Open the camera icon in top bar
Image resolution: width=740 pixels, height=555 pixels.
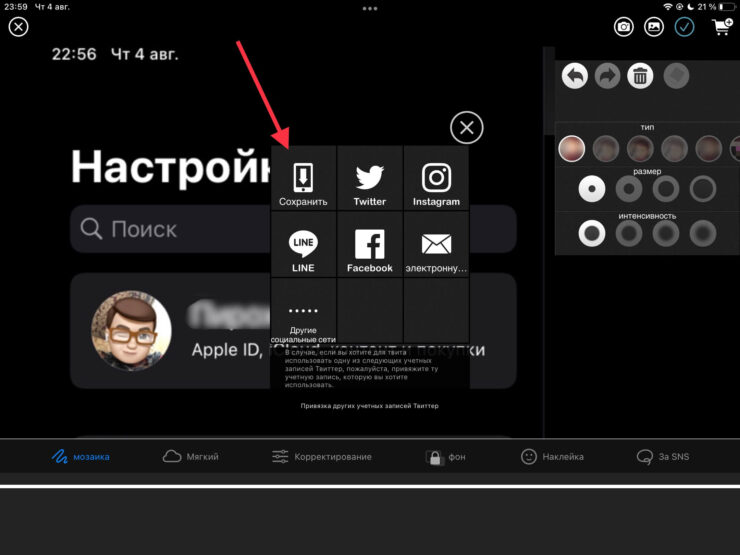624,27
